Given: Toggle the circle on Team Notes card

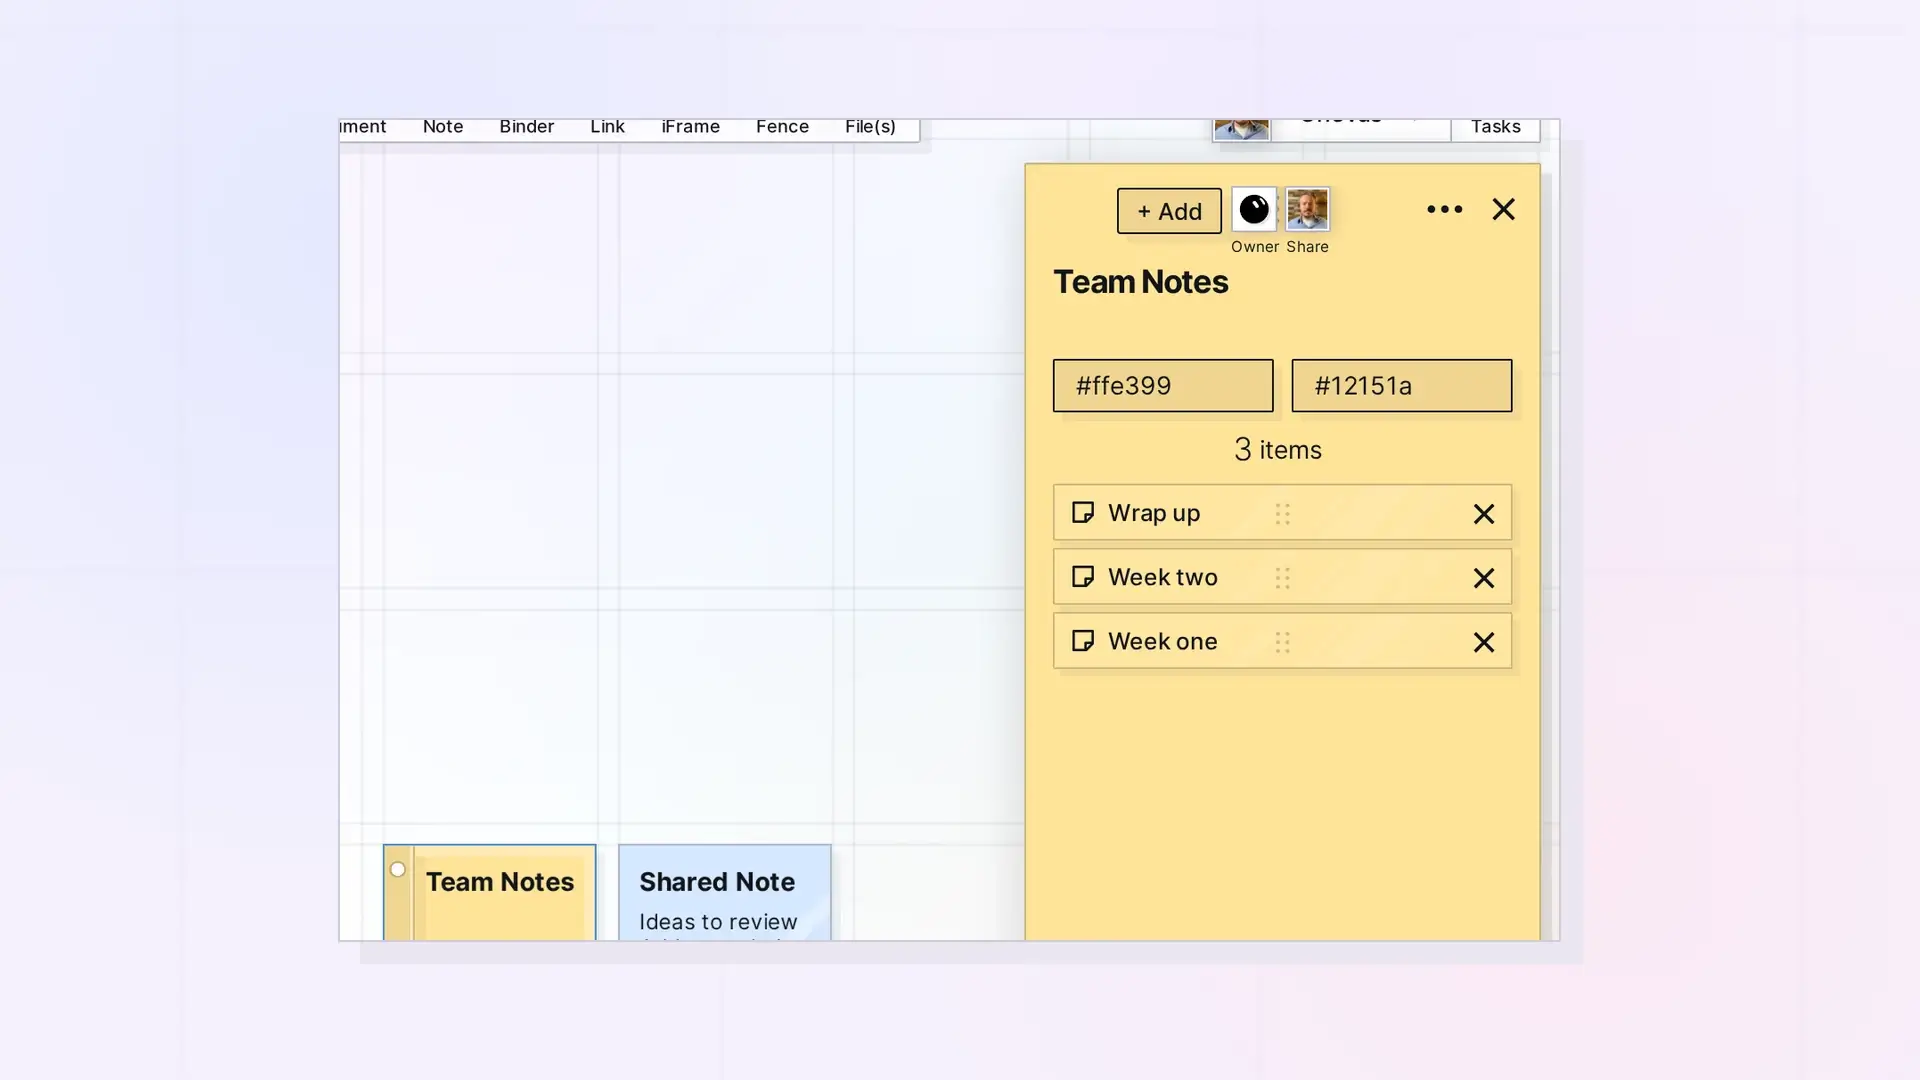Looking at the screenshot, I should 398,869.
